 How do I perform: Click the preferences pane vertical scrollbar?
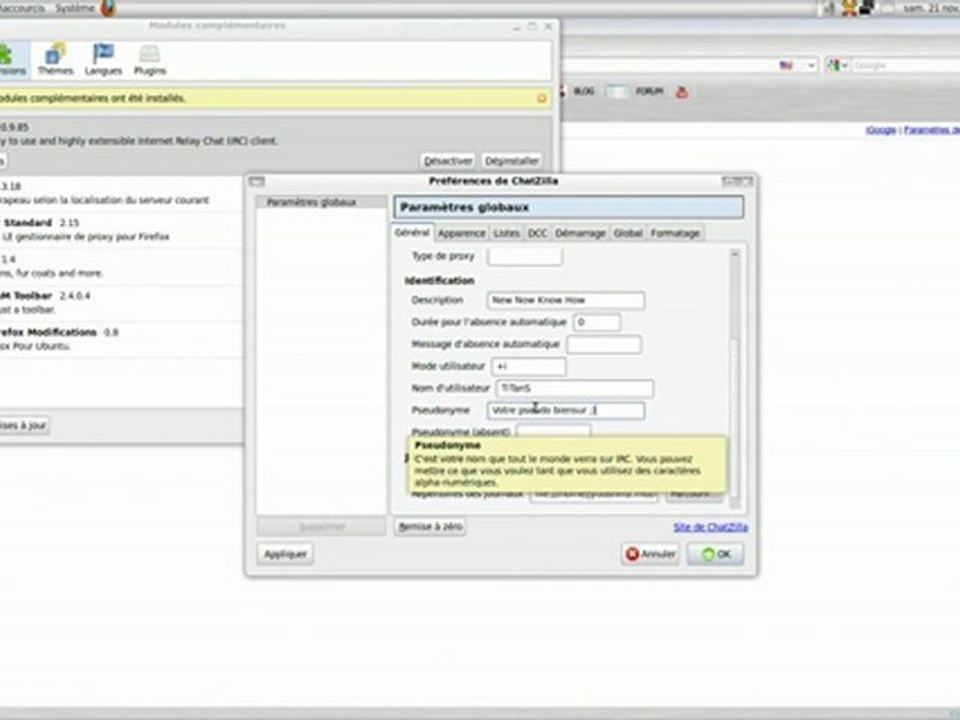tap(735, 378)
